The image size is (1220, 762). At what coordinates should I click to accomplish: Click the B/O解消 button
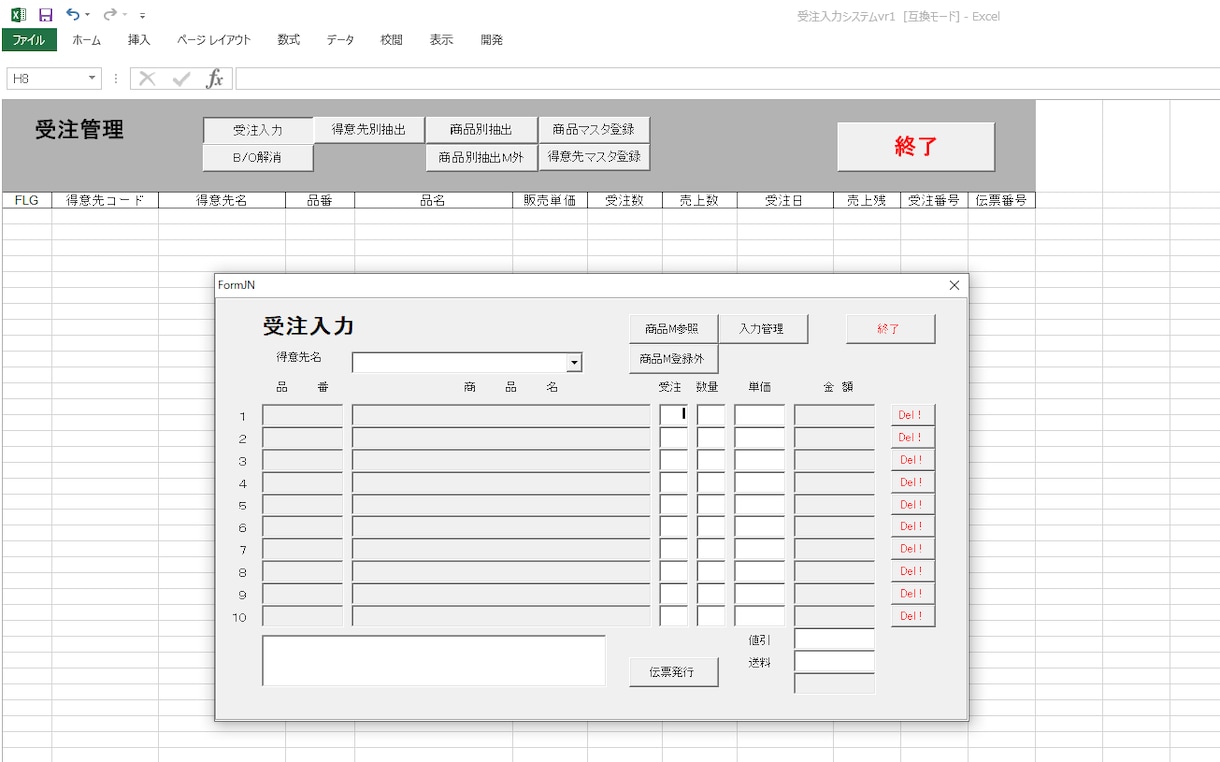[x=258, y=157]
